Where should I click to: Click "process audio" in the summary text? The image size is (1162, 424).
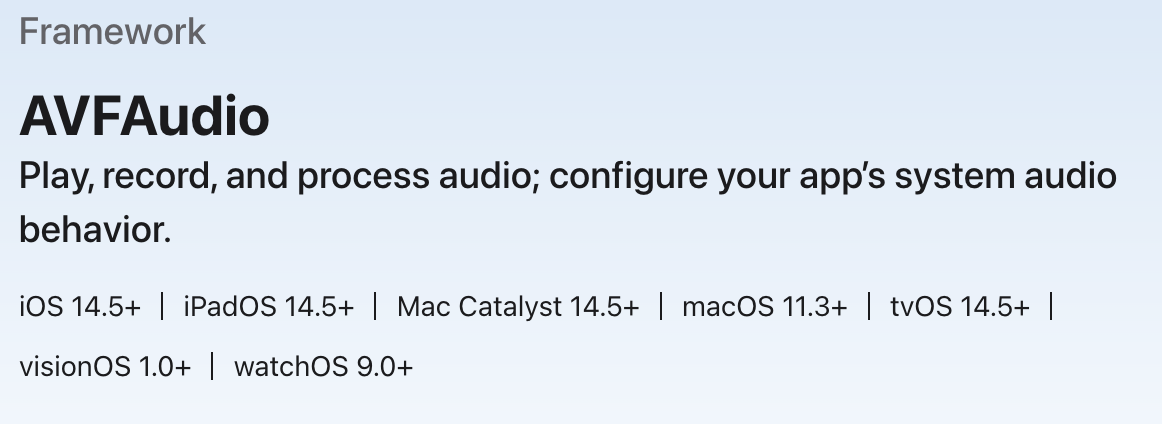click(416, 177)
